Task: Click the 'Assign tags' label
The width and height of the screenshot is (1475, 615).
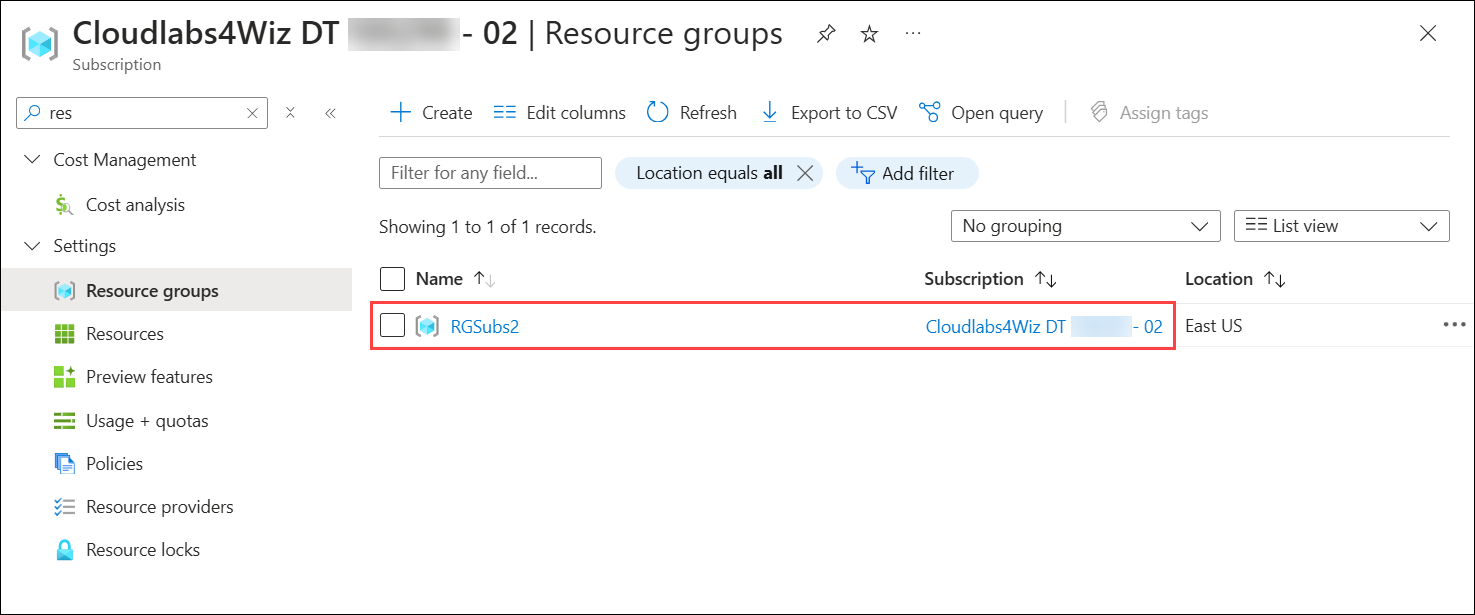Action: [1164, 113]
